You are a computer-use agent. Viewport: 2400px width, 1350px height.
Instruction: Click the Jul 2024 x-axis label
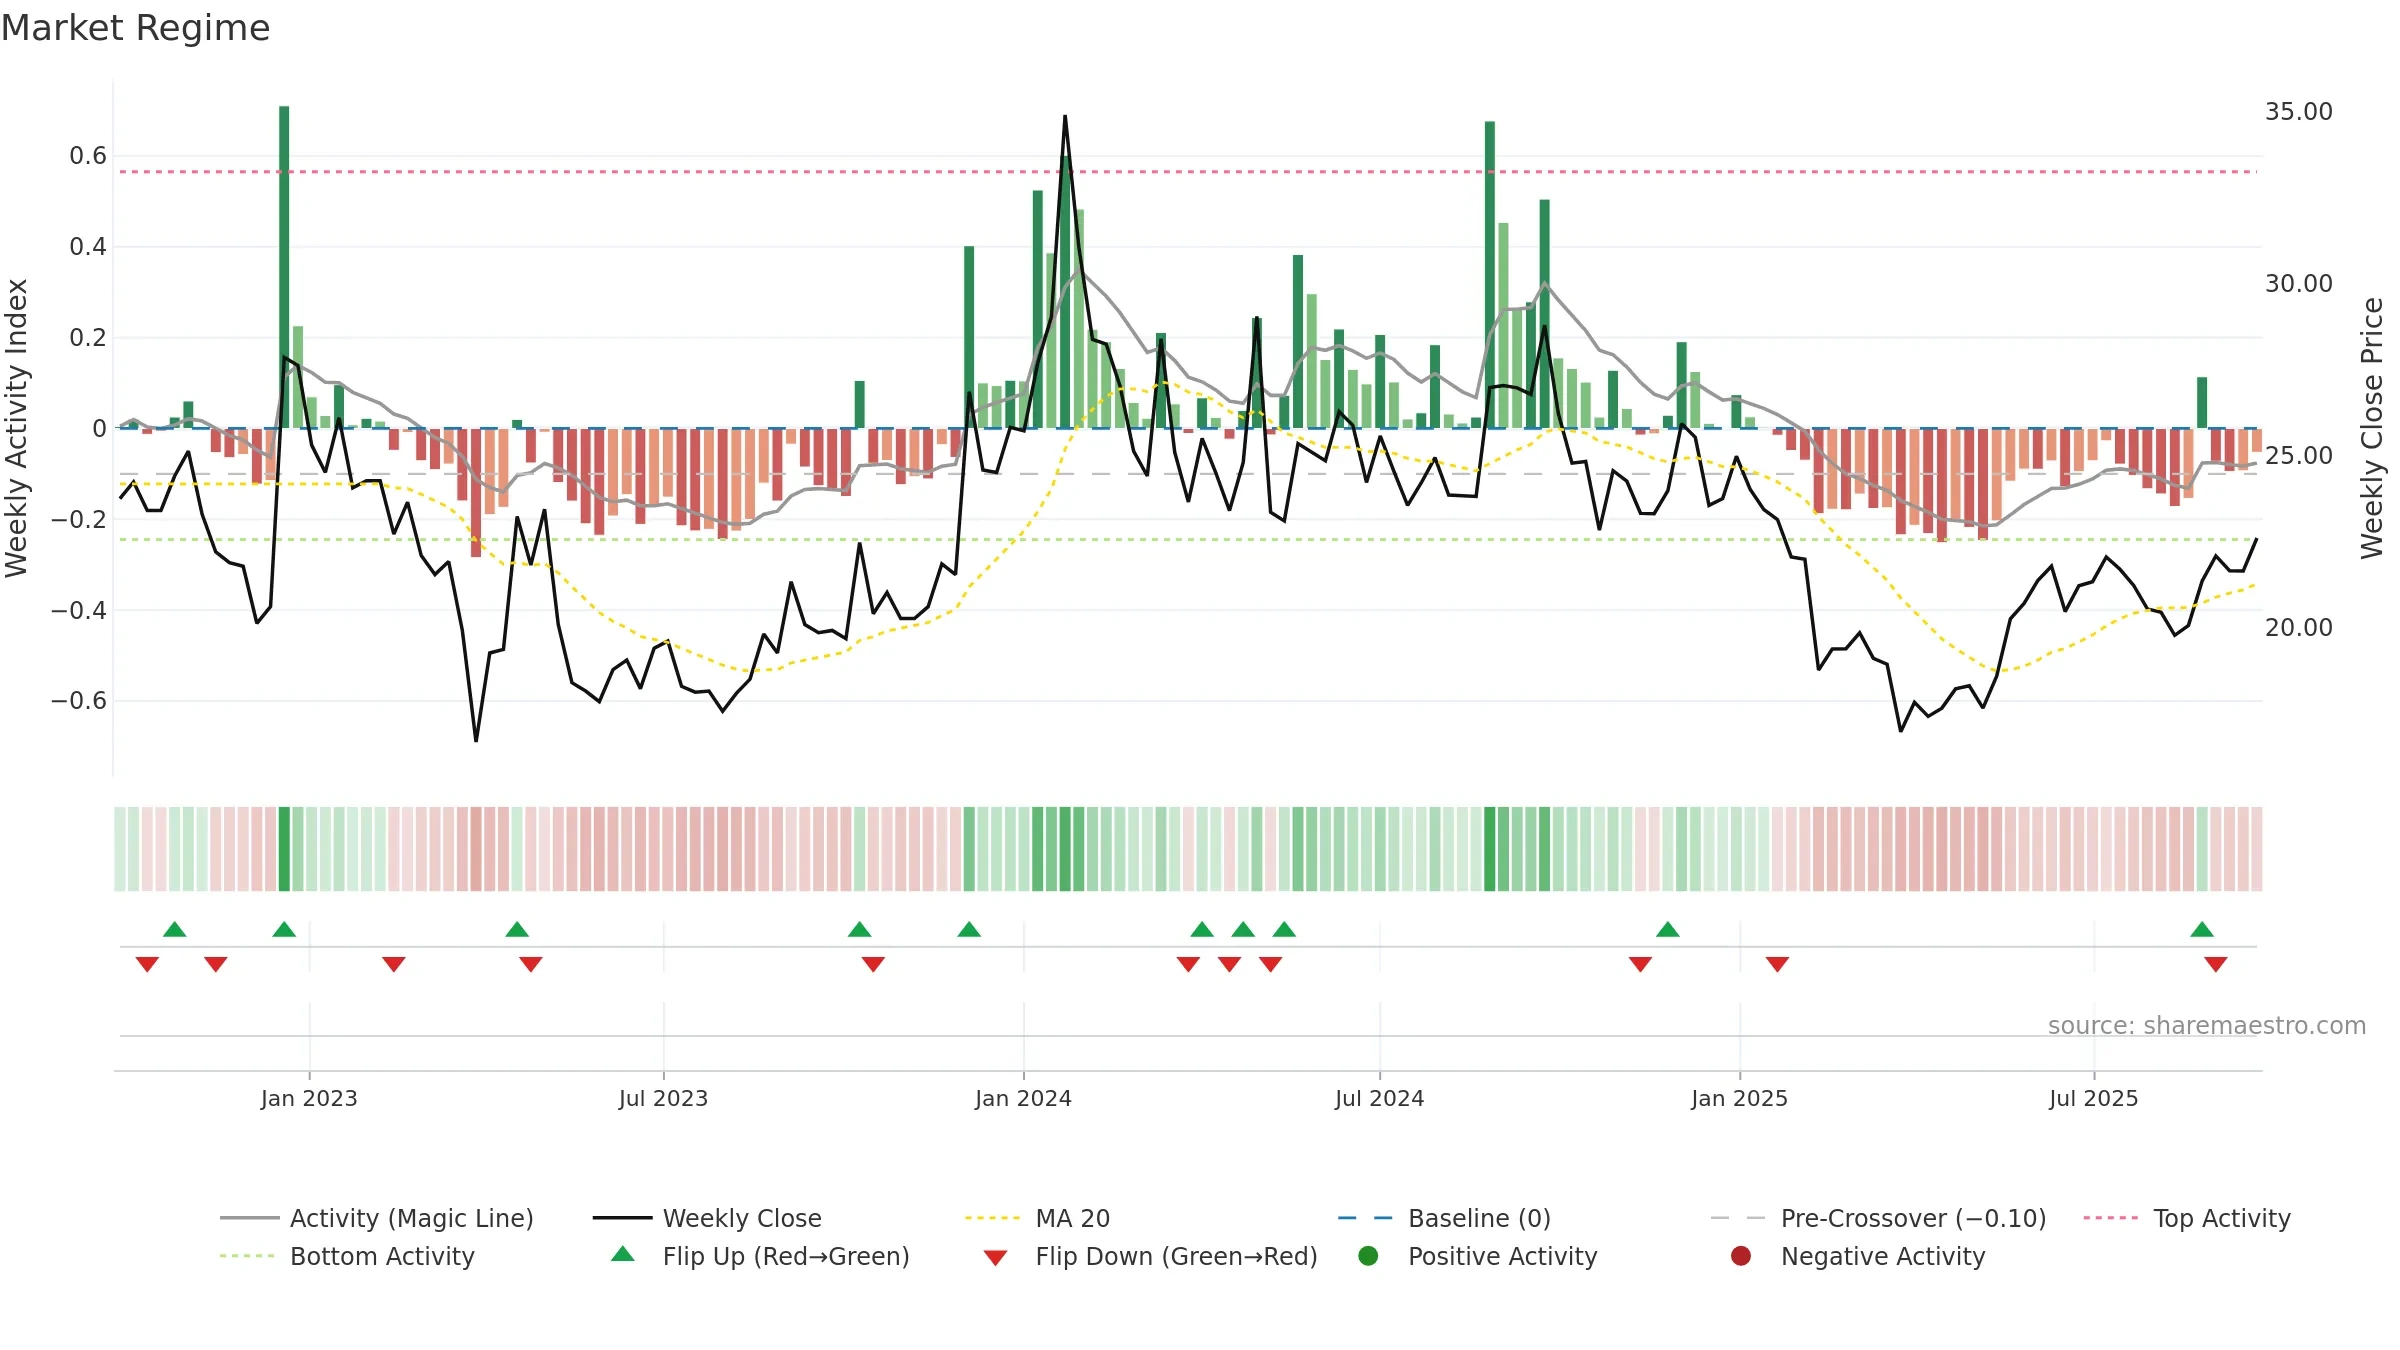[x=1379, y=1098]
